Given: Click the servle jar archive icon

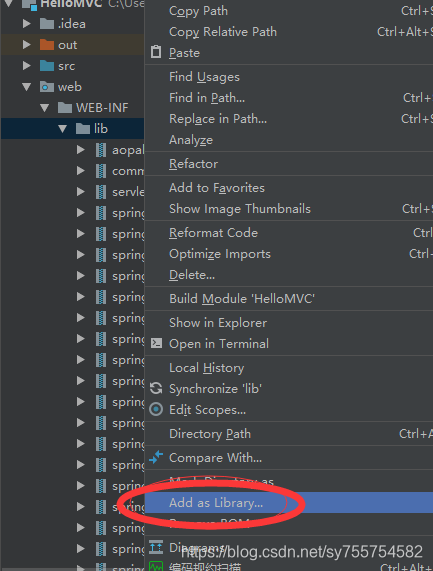Looking at the screenshot, I should [x=101, y=192].
